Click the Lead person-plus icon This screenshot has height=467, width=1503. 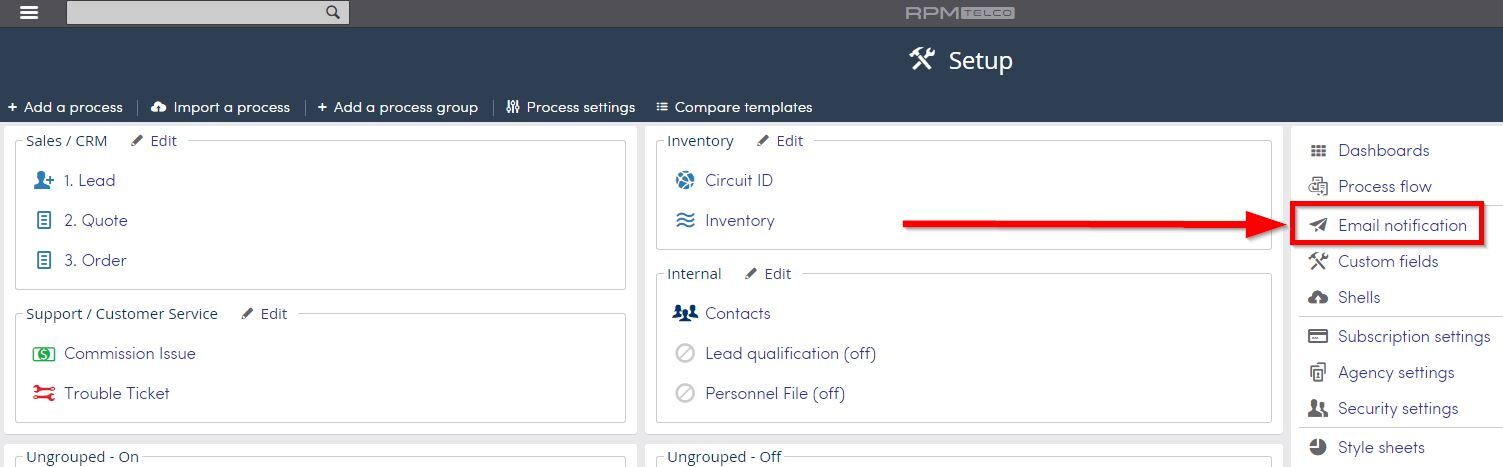click(44, 180)
